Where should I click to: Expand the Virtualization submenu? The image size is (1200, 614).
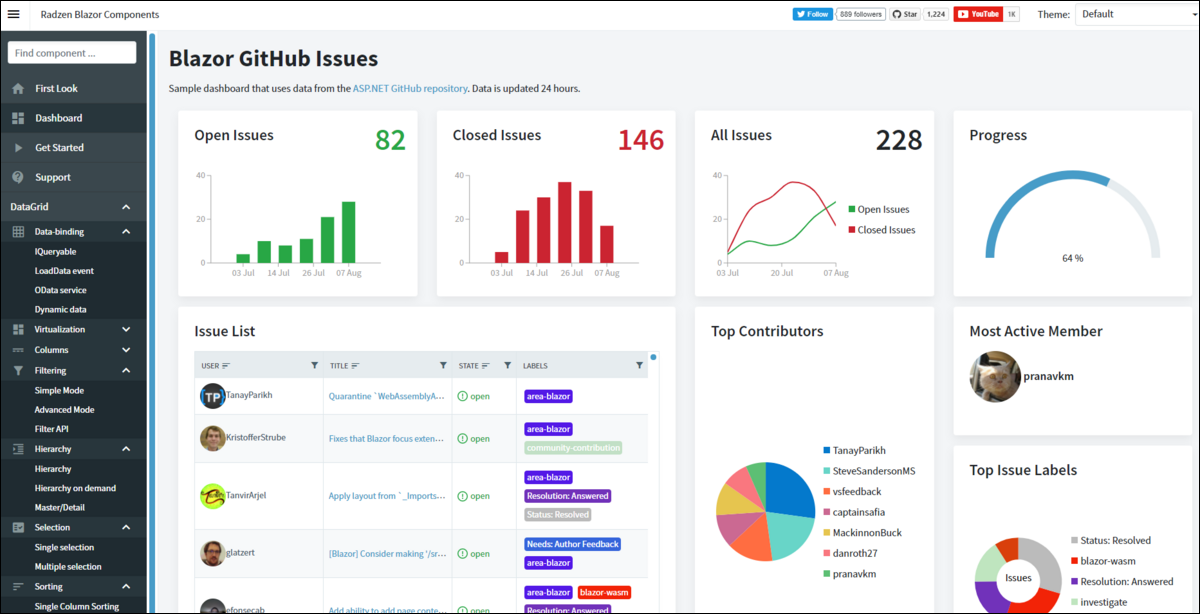126,329
